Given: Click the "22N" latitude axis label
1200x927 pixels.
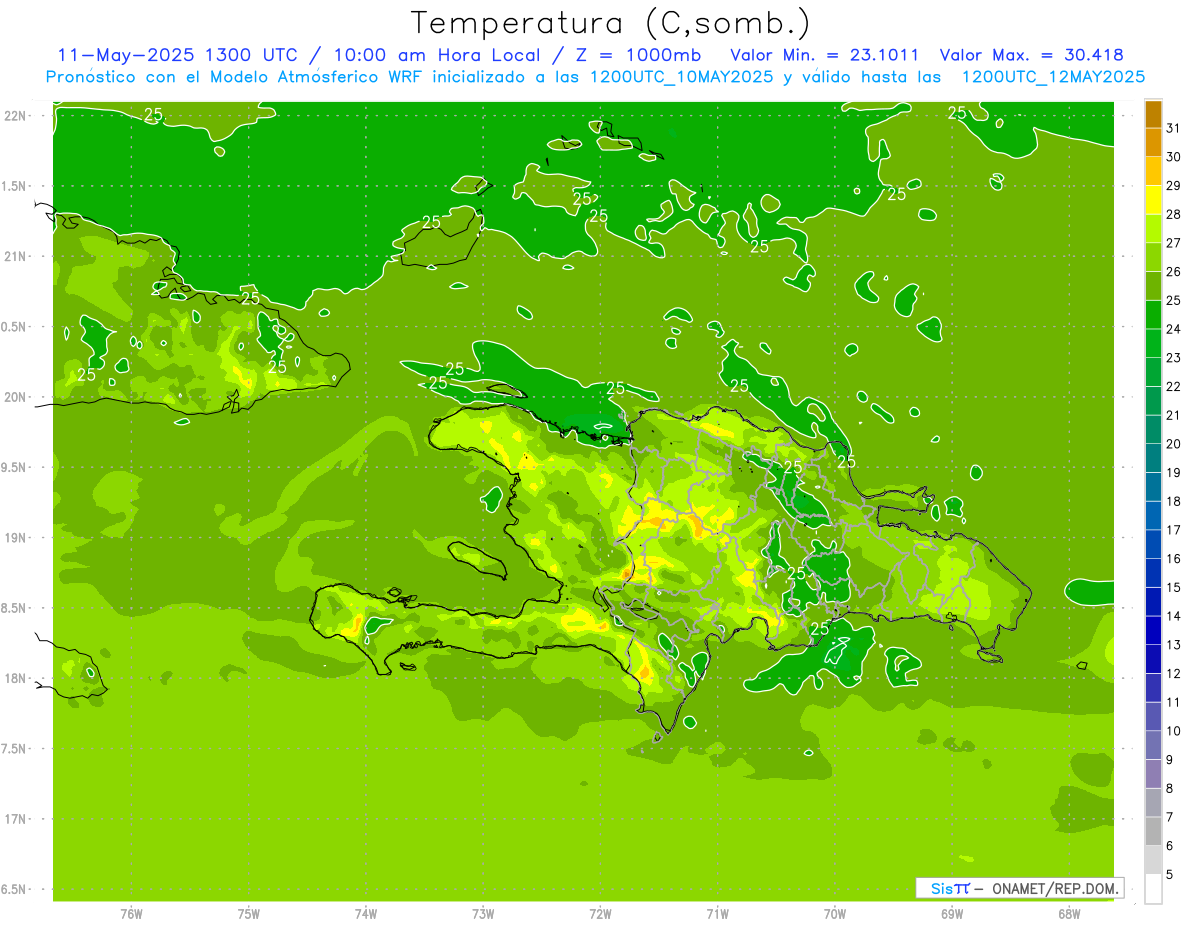Looking at the screenshot, I should [16, 116].
